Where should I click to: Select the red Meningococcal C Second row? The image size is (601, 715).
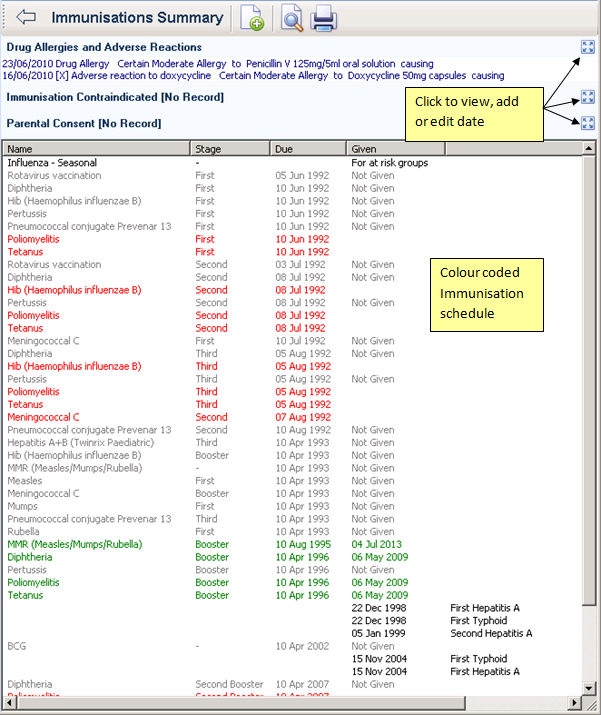coord(43,417)
